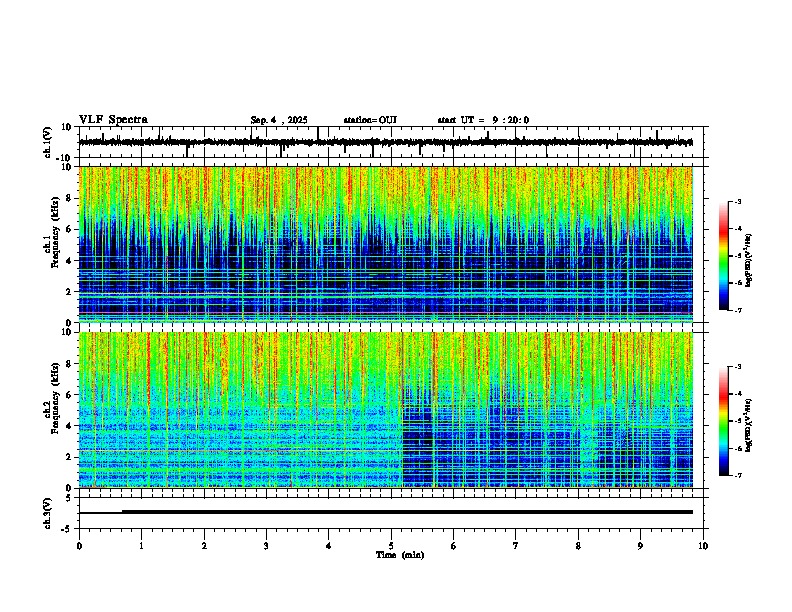
Task: Click the 'Time (min)' axis label
Action: [x=400, y=555]
